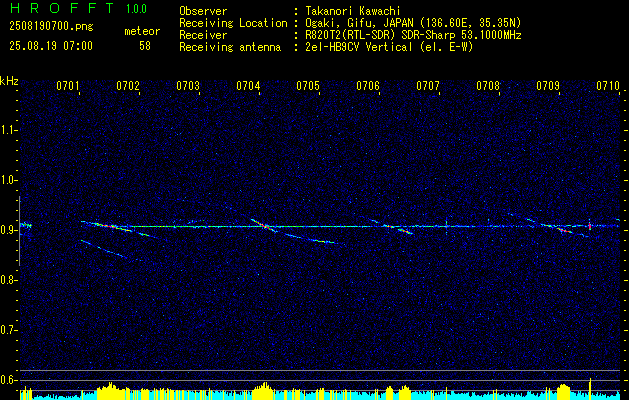Select the 0.6 frequency axis label

(8, 380)
